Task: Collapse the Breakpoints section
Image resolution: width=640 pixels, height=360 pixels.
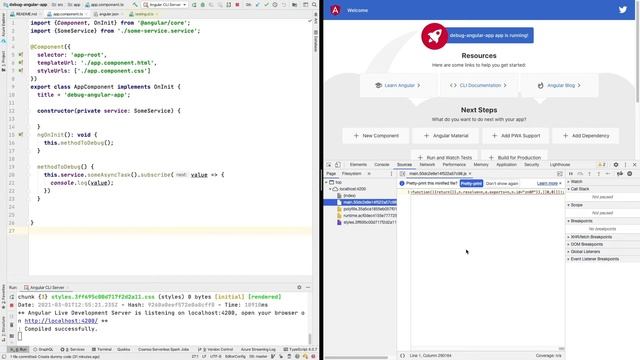Action: [569, 221]
